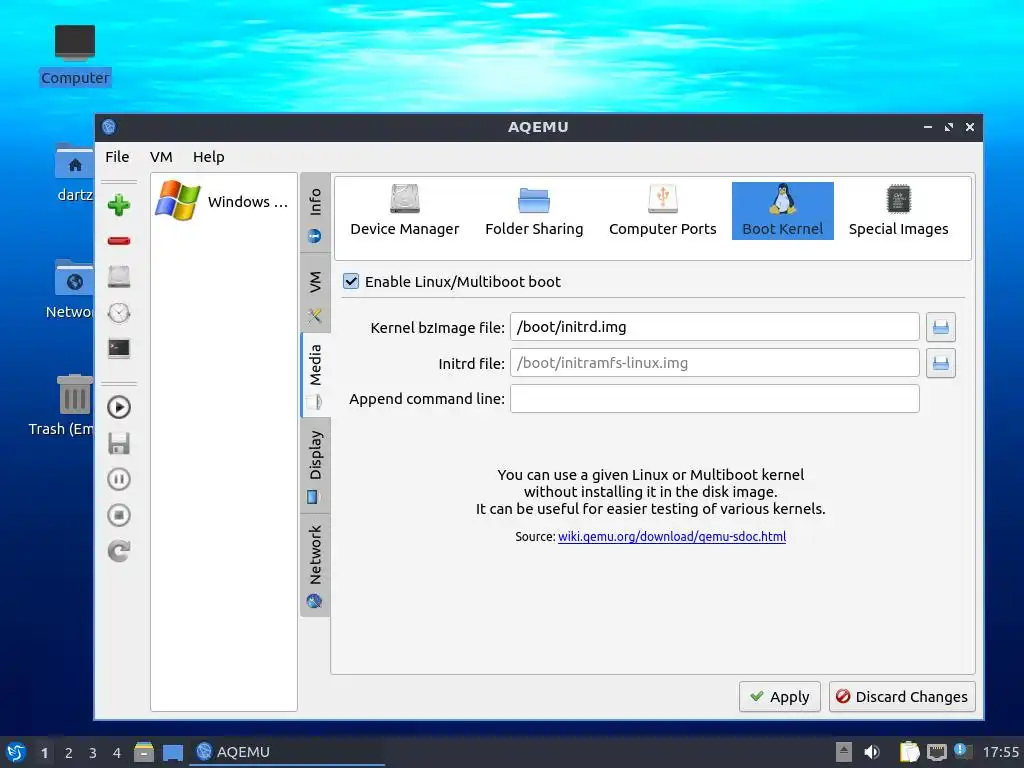
Task: Open the Display side tab
Action: [315, 466]
